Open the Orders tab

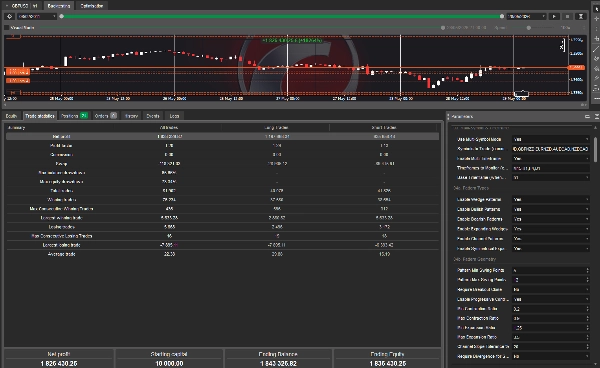(105, 116)
